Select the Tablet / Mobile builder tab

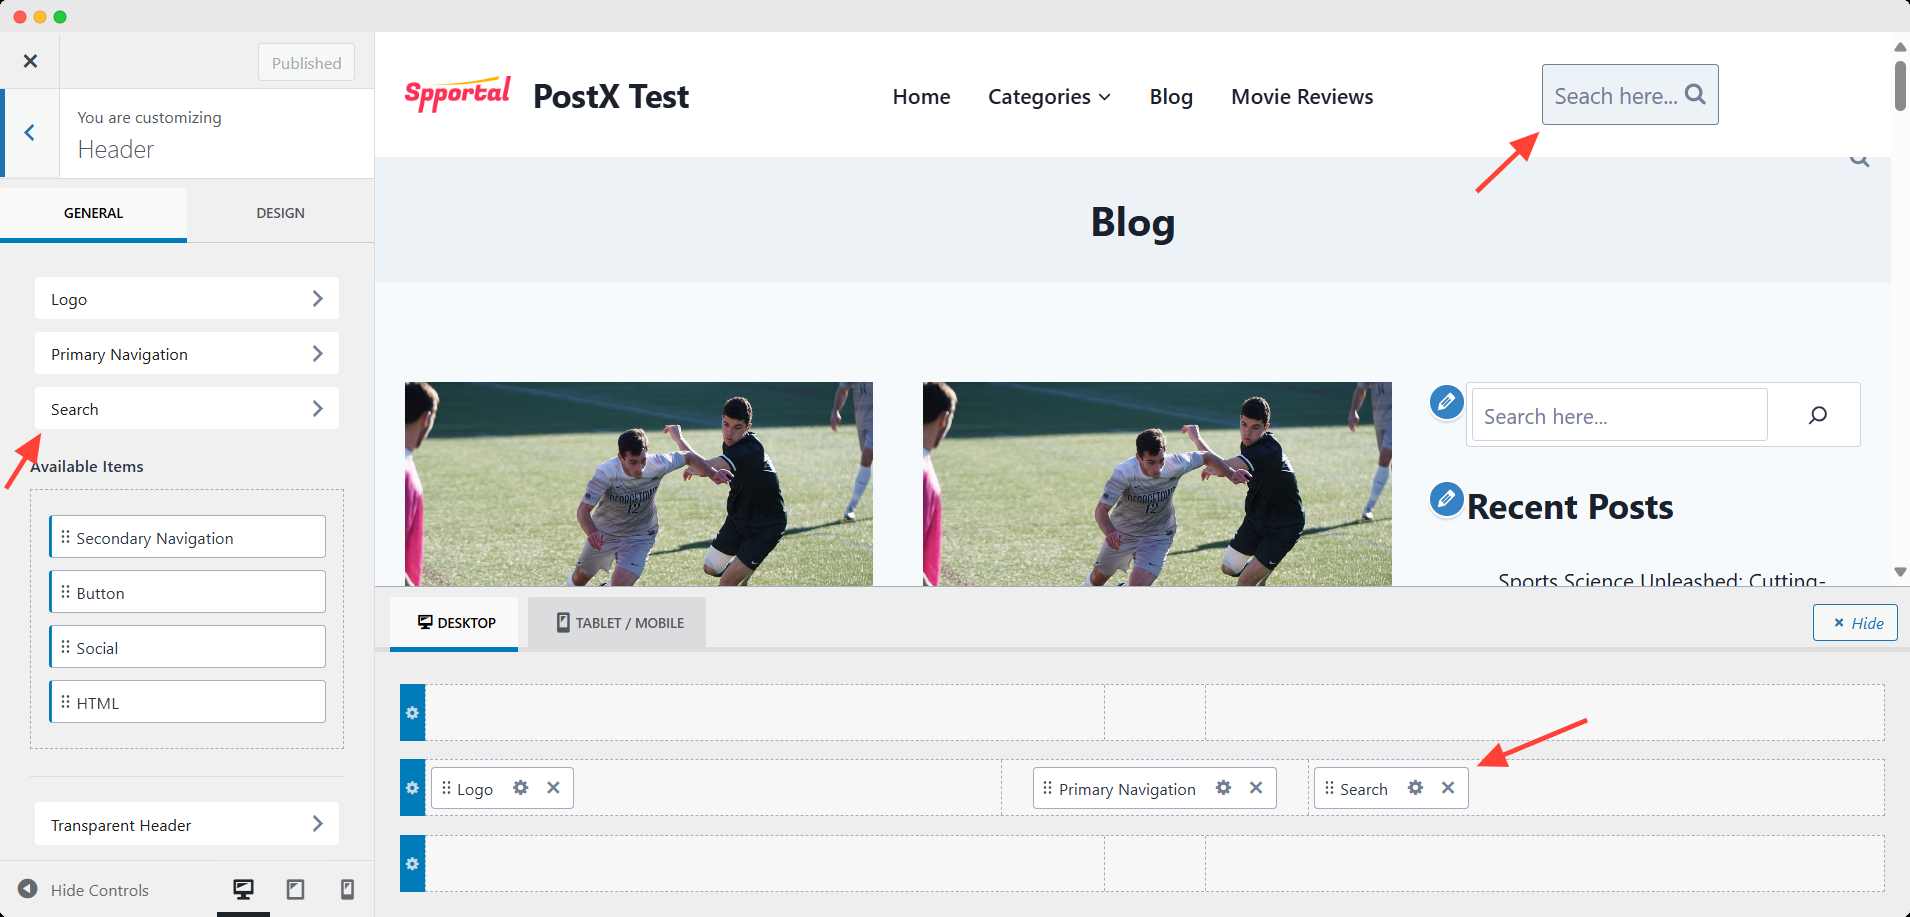pyautogui.click(x=618, y=623)
